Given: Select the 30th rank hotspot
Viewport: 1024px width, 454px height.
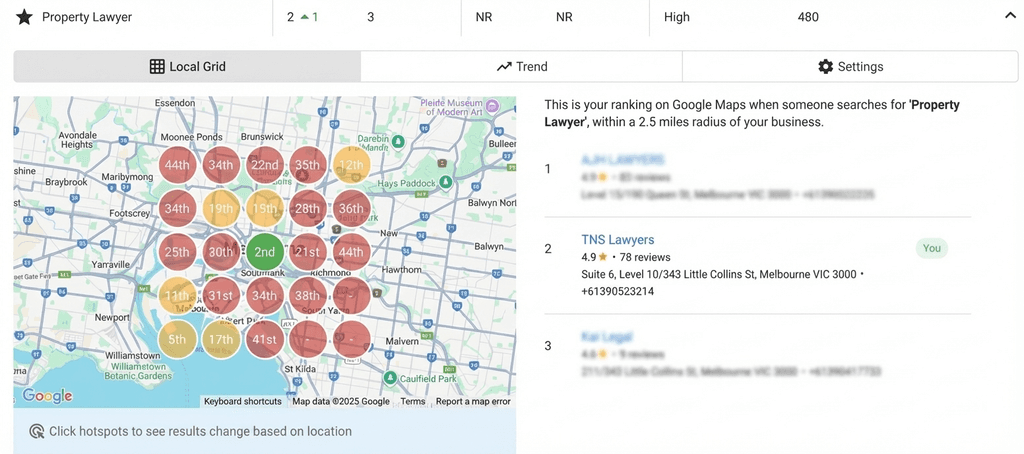Looking at the screenshot, I should 221,252.
